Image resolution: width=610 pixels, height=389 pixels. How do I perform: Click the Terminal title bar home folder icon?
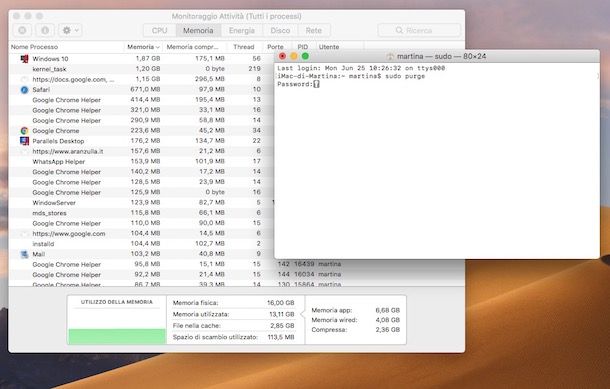[390, 56]
